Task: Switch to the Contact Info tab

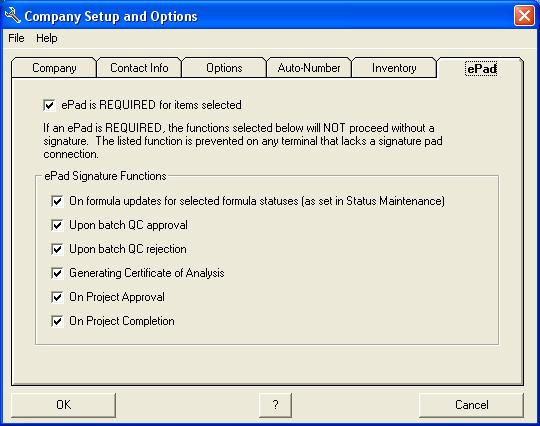Action: (139, 68)
